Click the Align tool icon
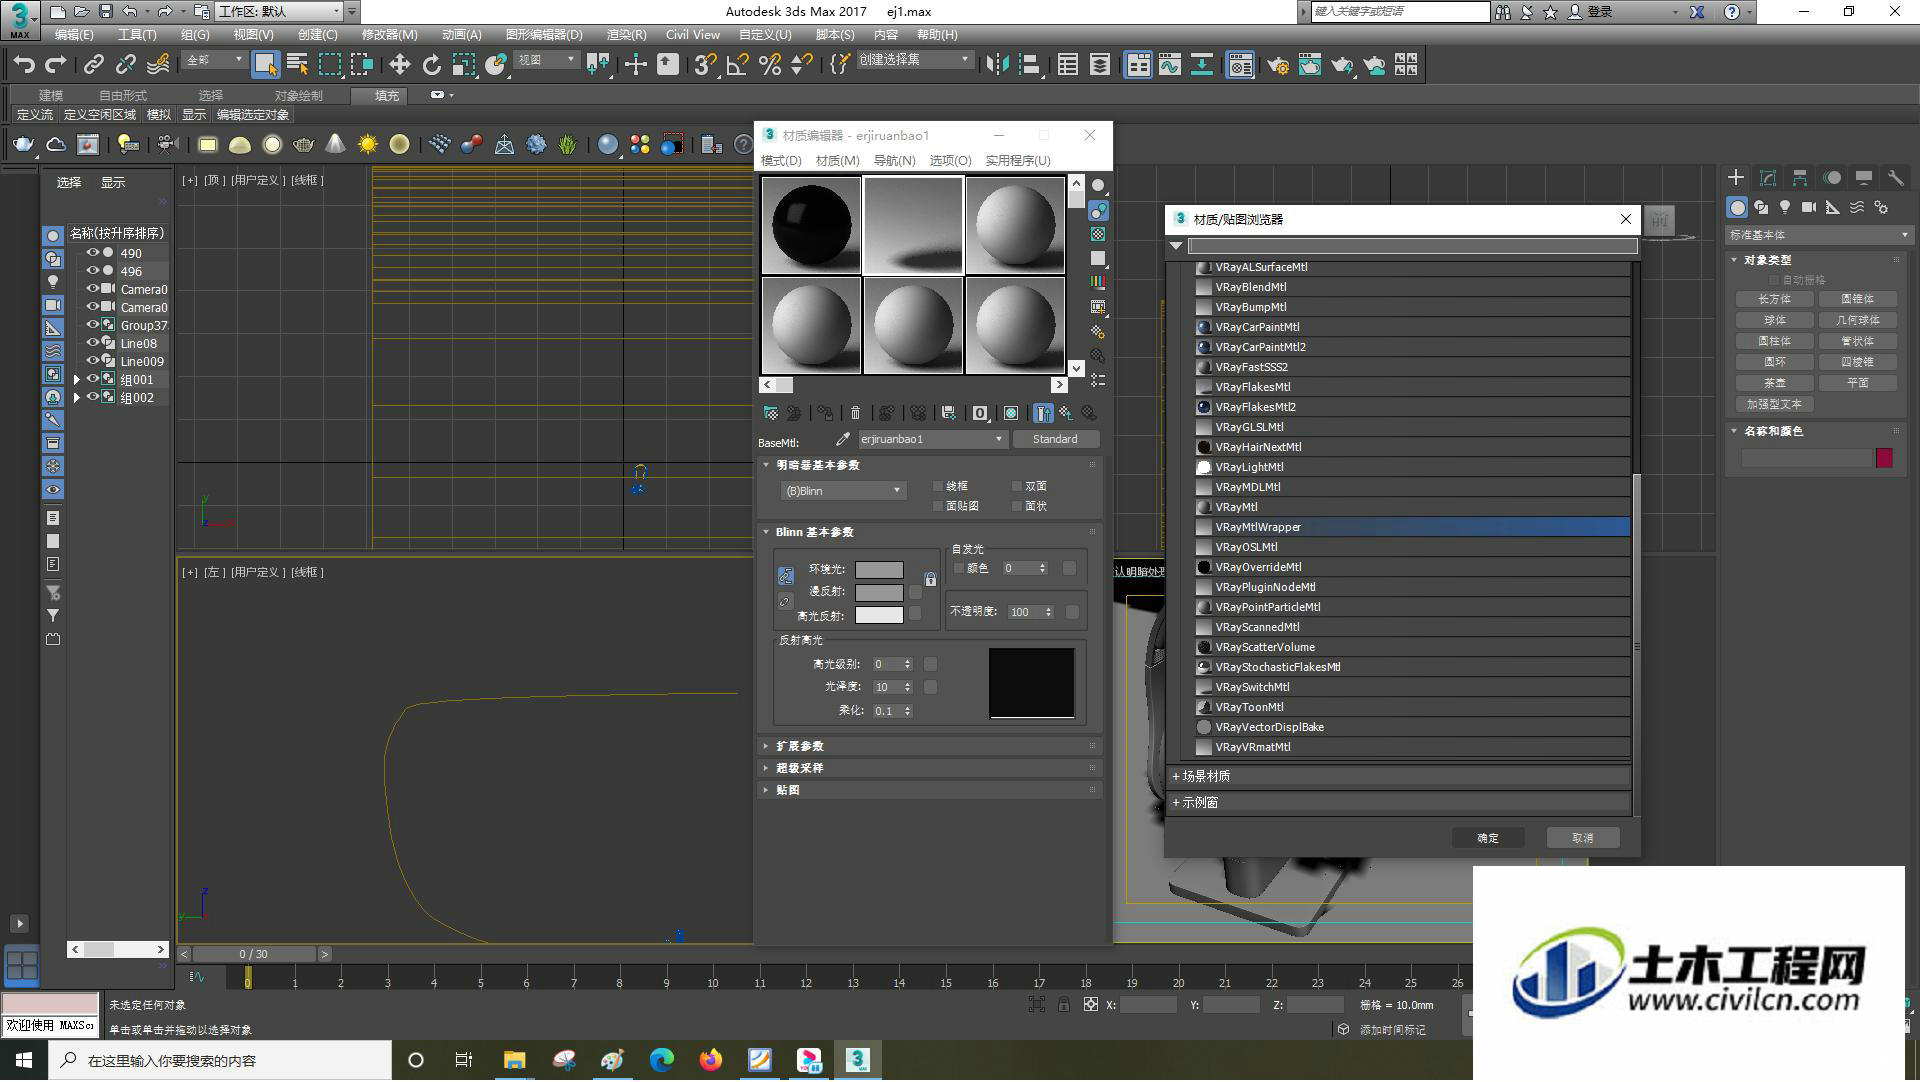 pos(1029,65)
